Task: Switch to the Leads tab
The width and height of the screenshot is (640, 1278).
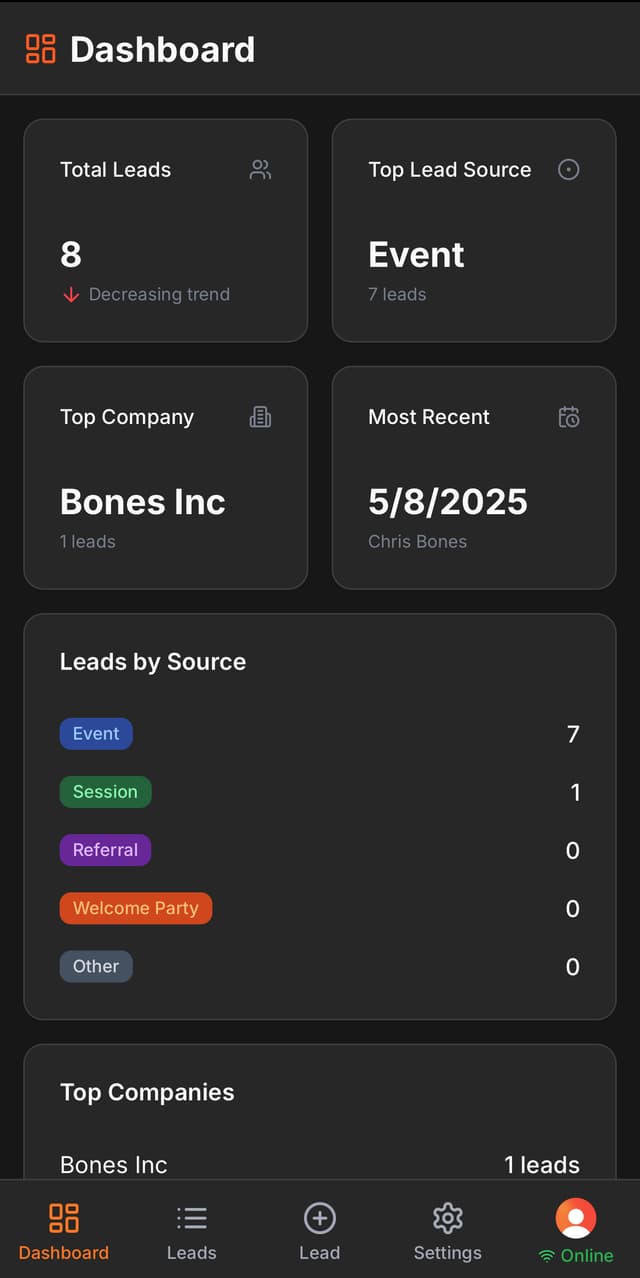Action: tap(191, 1230)
